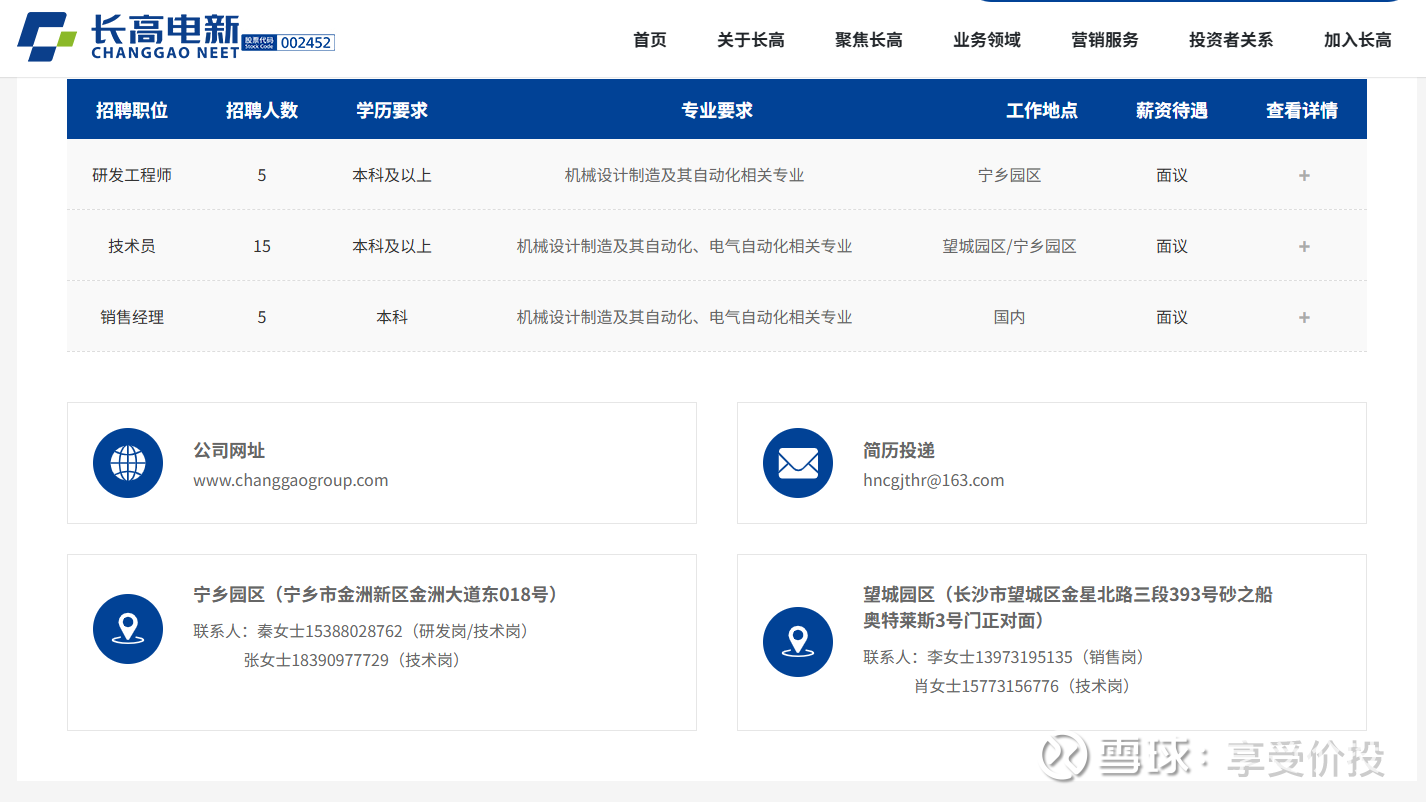
Task: Click the 查看详情 column header
Action: 1301,110
